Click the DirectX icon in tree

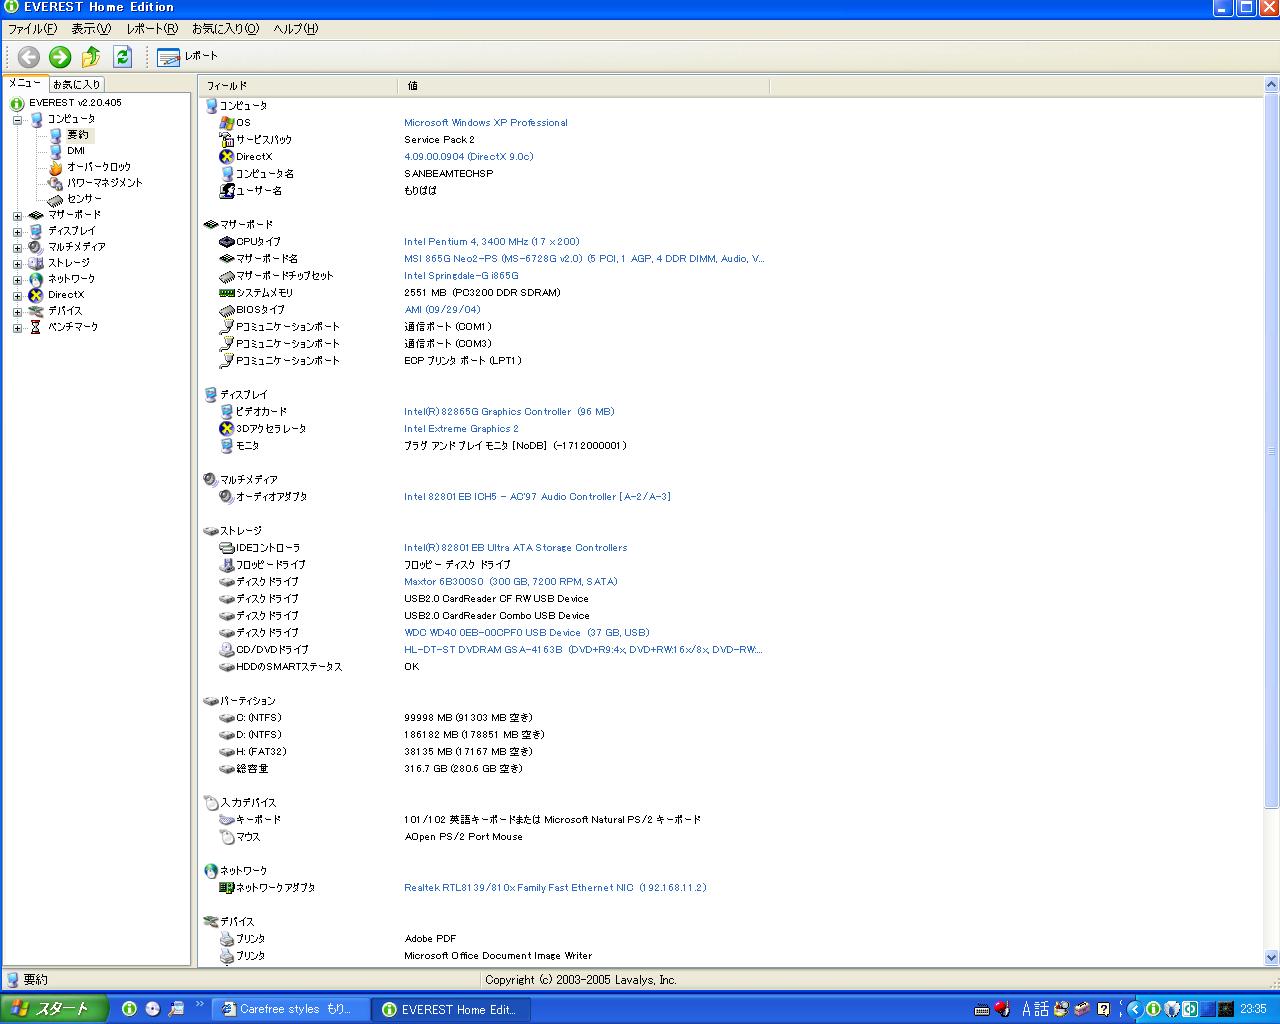(x=36, y=295)
